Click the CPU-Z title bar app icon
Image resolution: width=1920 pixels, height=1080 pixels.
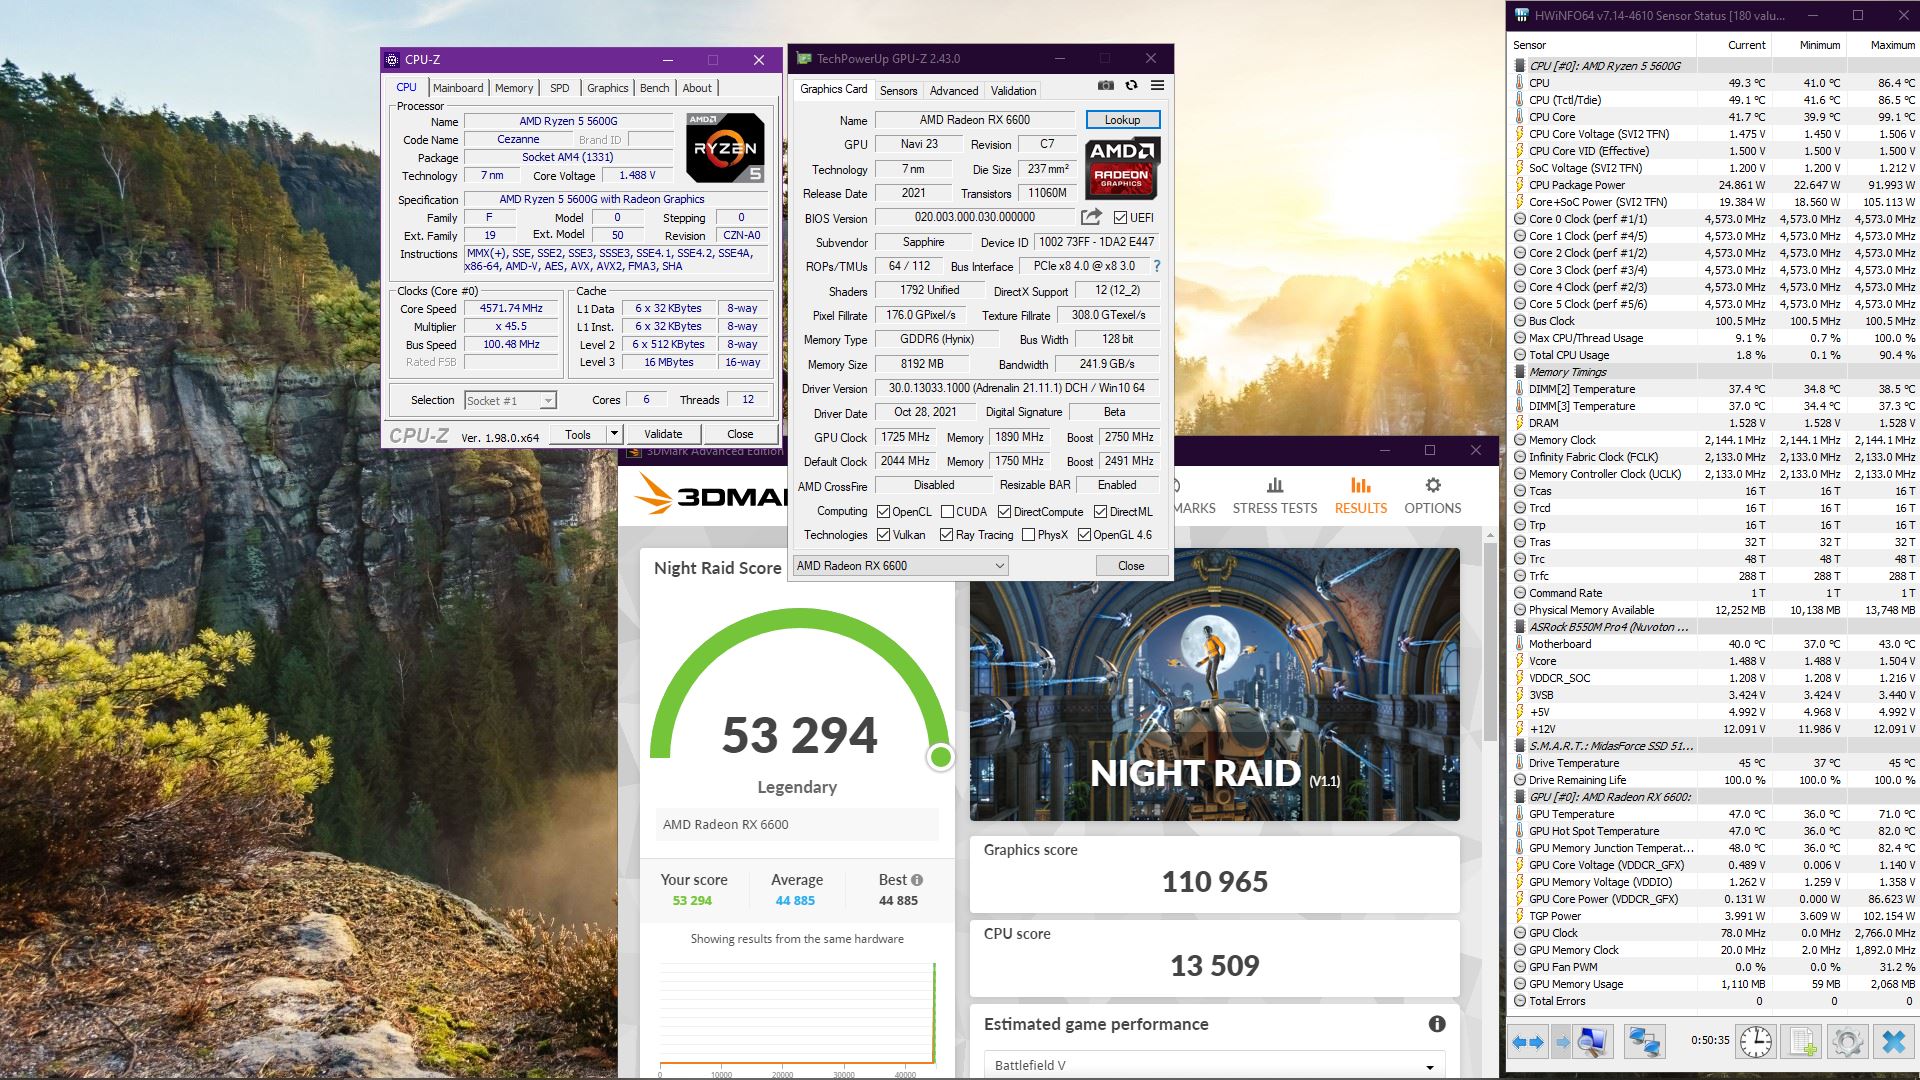pyautogui.click(x=392, y=60)
